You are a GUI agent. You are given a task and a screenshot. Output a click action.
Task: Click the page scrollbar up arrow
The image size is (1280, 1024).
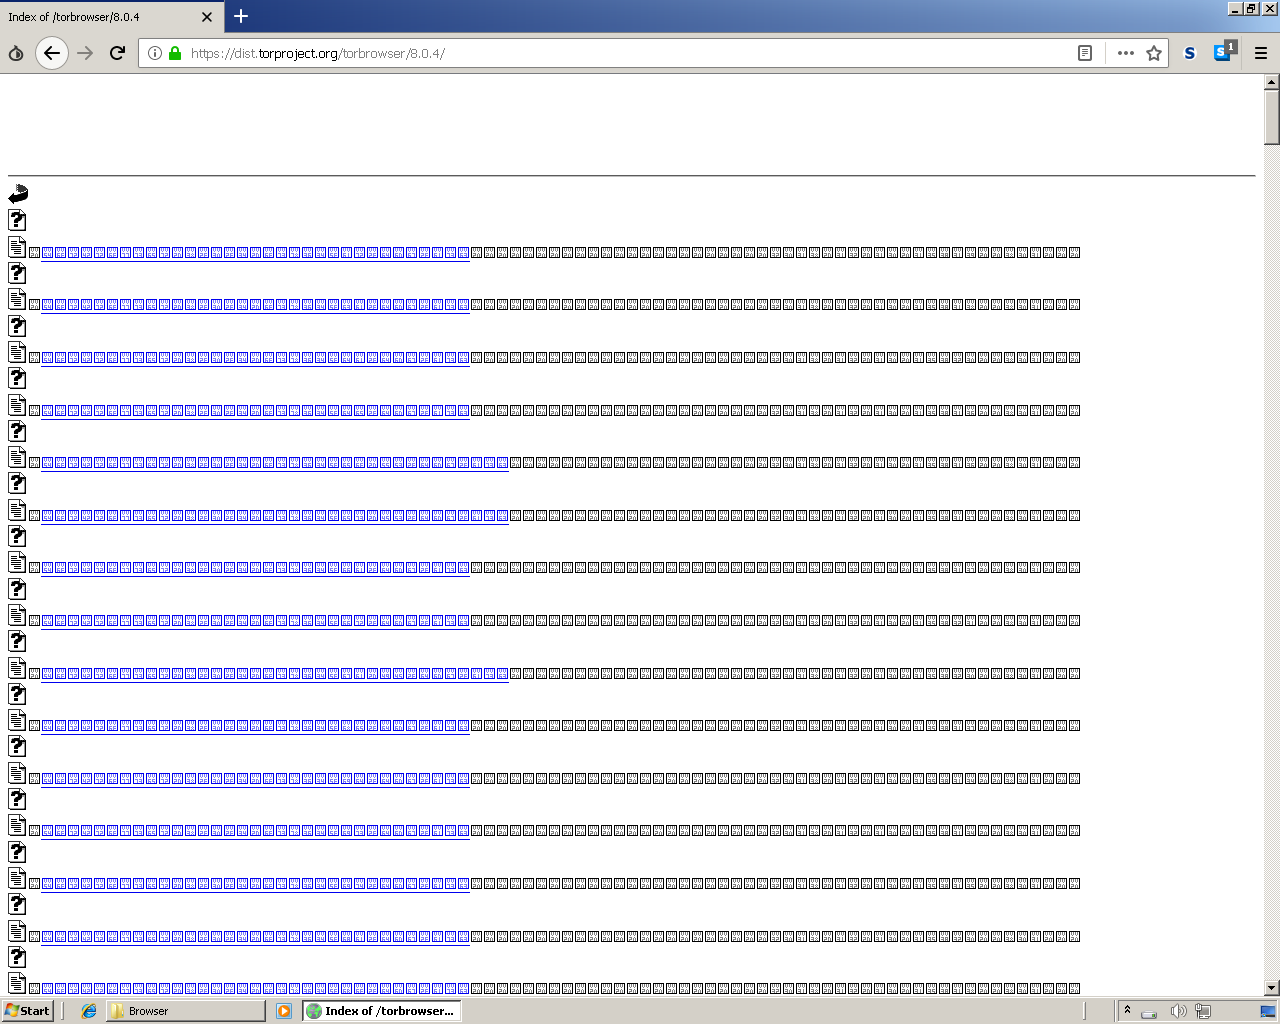pos(1272,82)
